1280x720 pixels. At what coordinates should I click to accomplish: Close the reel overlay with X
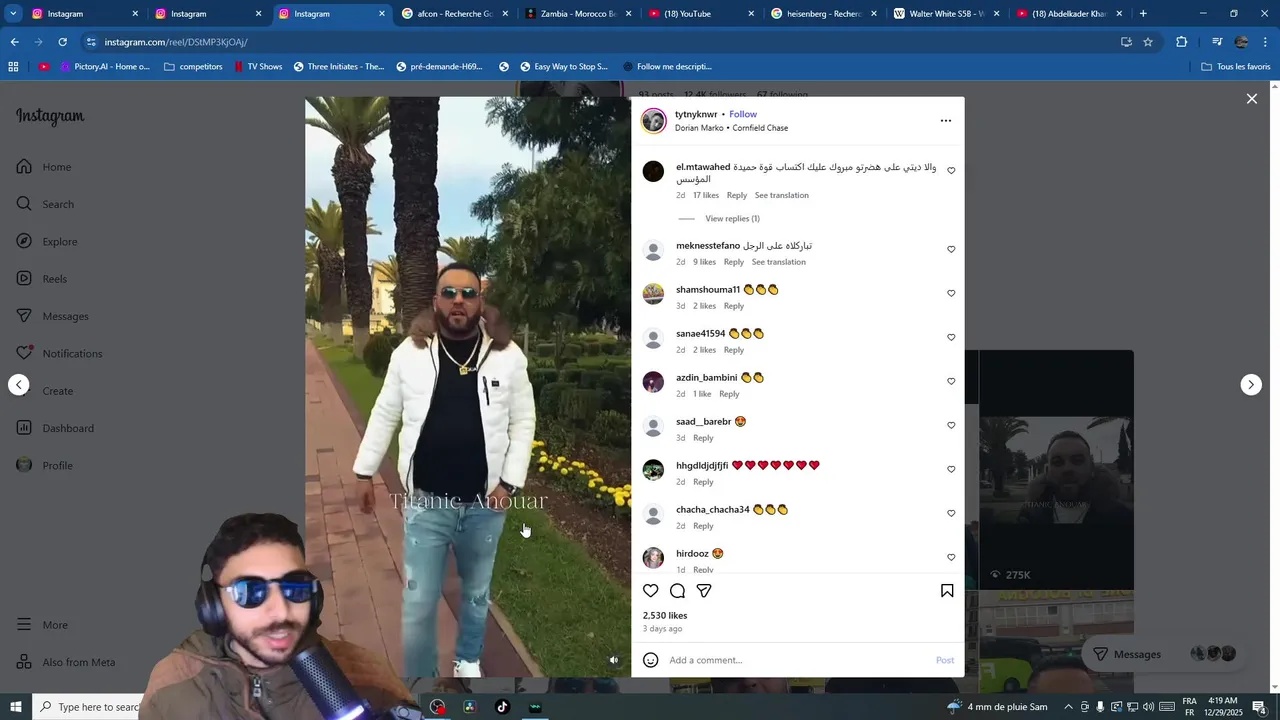1251,99
